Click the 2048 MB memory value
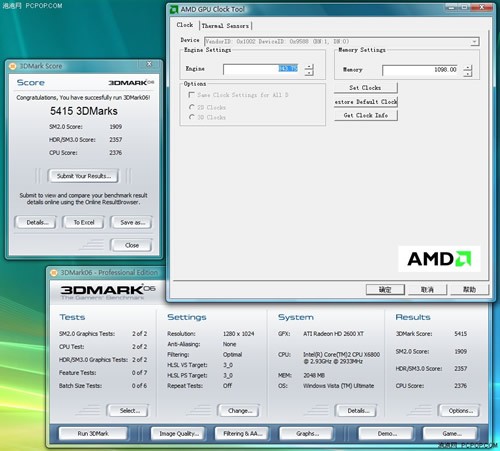500x451 pixels. [x=314, y=375]
